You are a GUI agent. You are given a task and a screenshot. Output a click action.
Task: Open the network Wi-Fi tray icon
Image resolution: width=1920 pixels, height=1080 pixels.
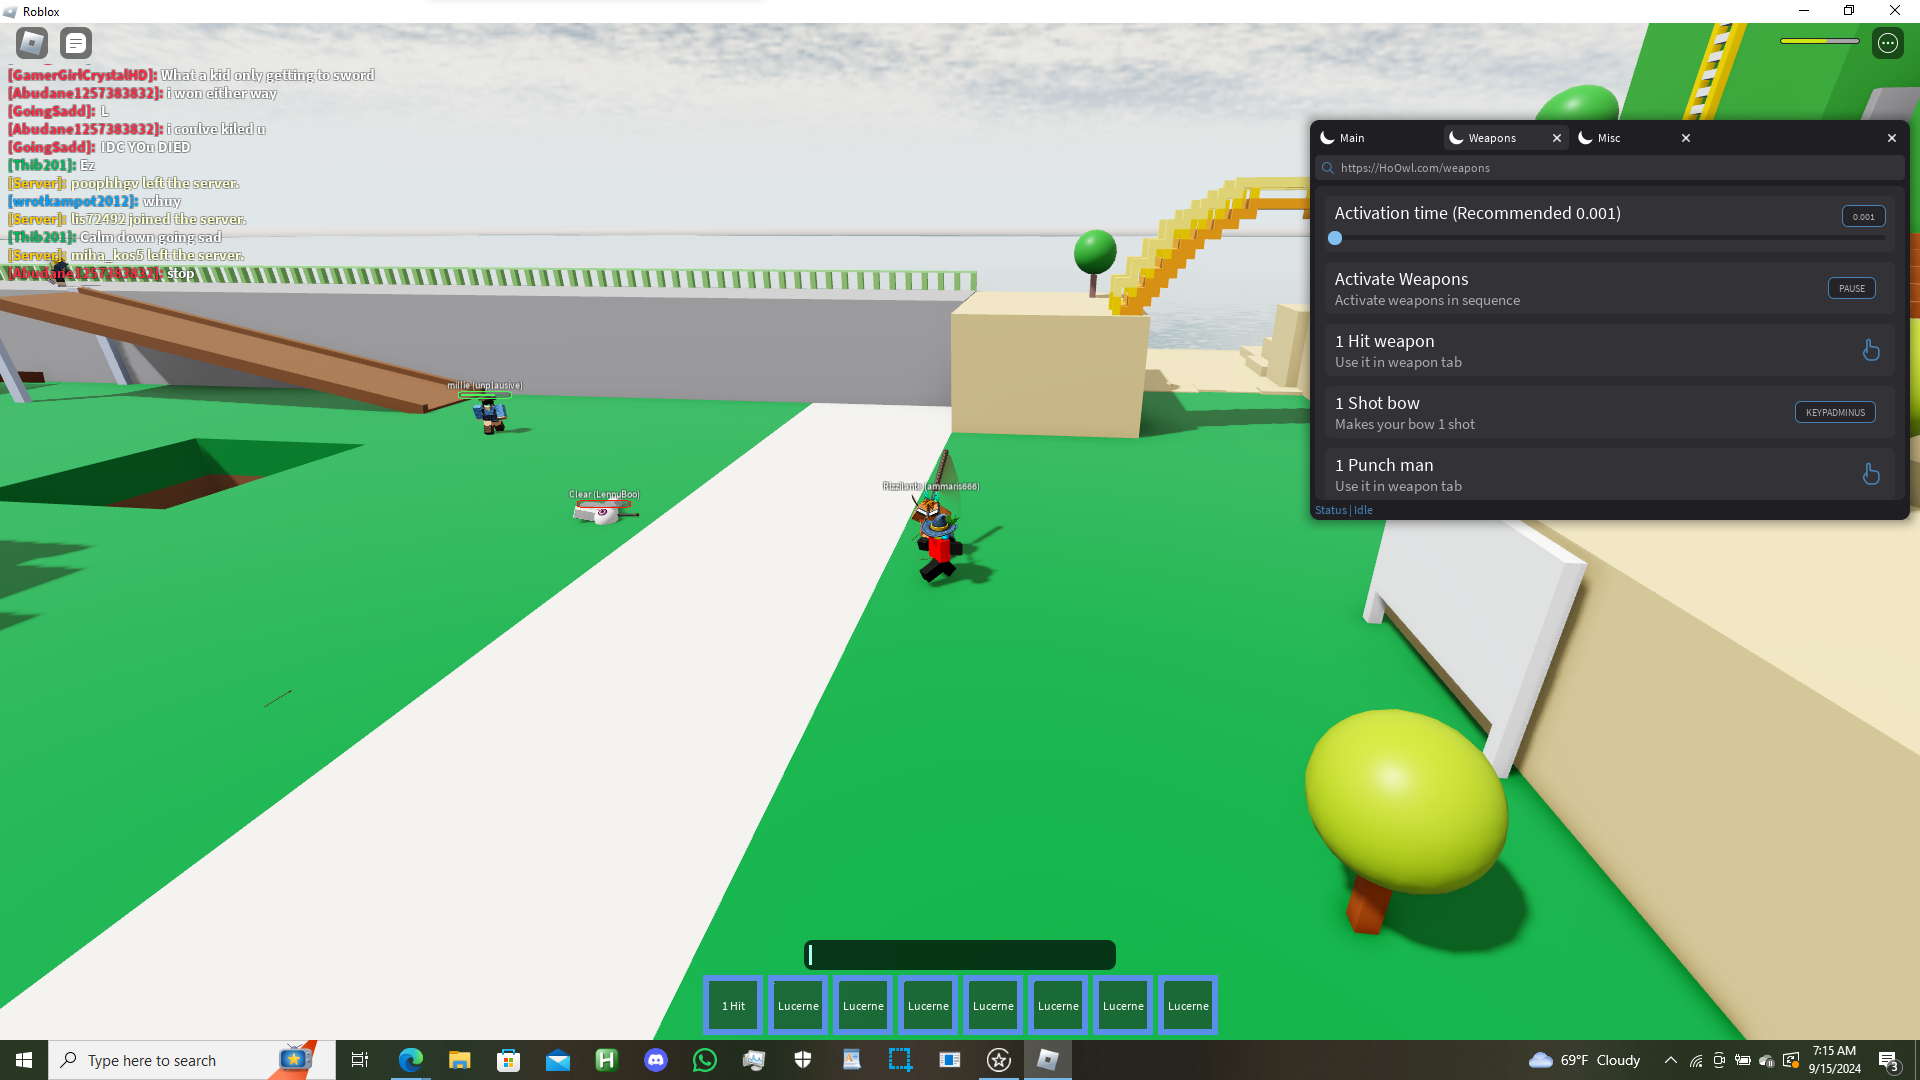point(1696,1060)
